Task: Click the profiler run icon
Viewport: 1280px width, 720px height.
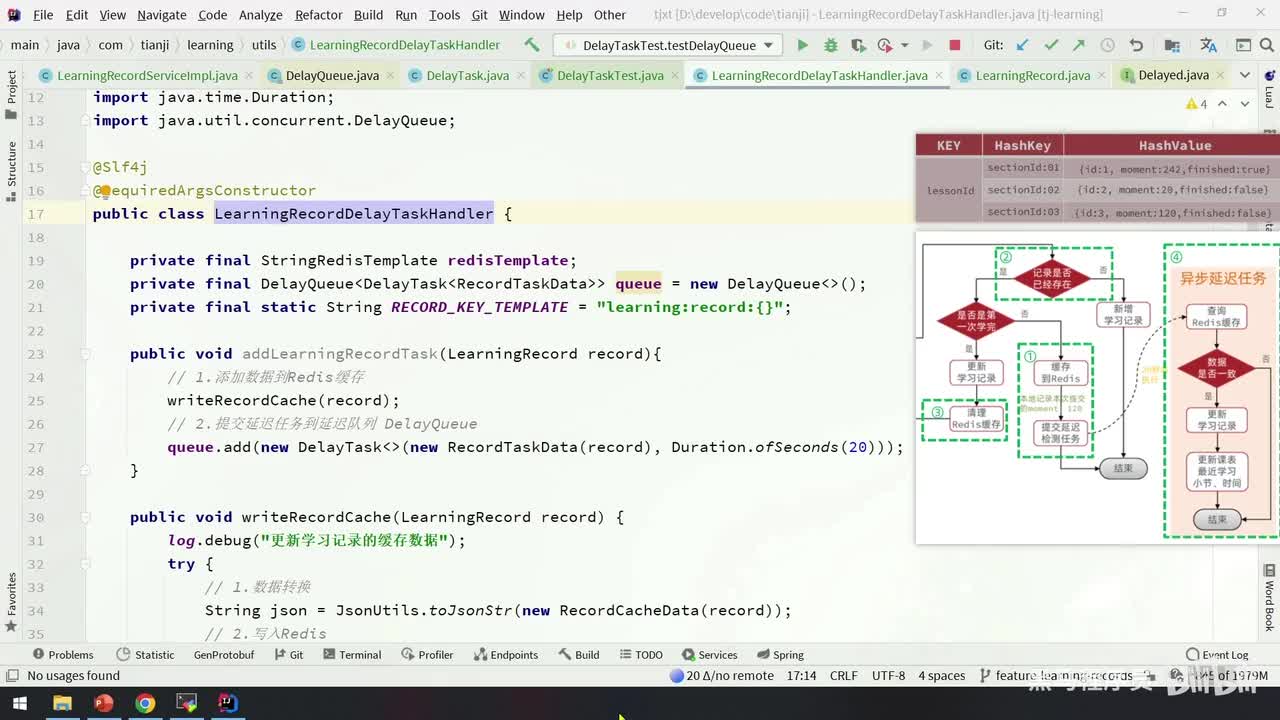Action: (x=884, y=45)
